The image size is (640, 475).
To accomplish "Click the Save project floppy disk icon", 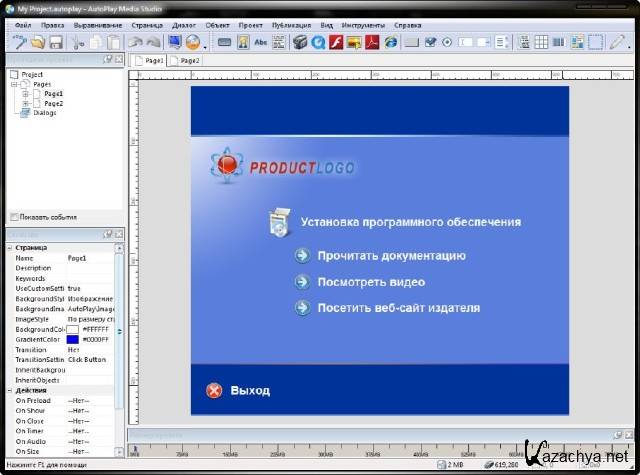I will click(x=56, y=42).
